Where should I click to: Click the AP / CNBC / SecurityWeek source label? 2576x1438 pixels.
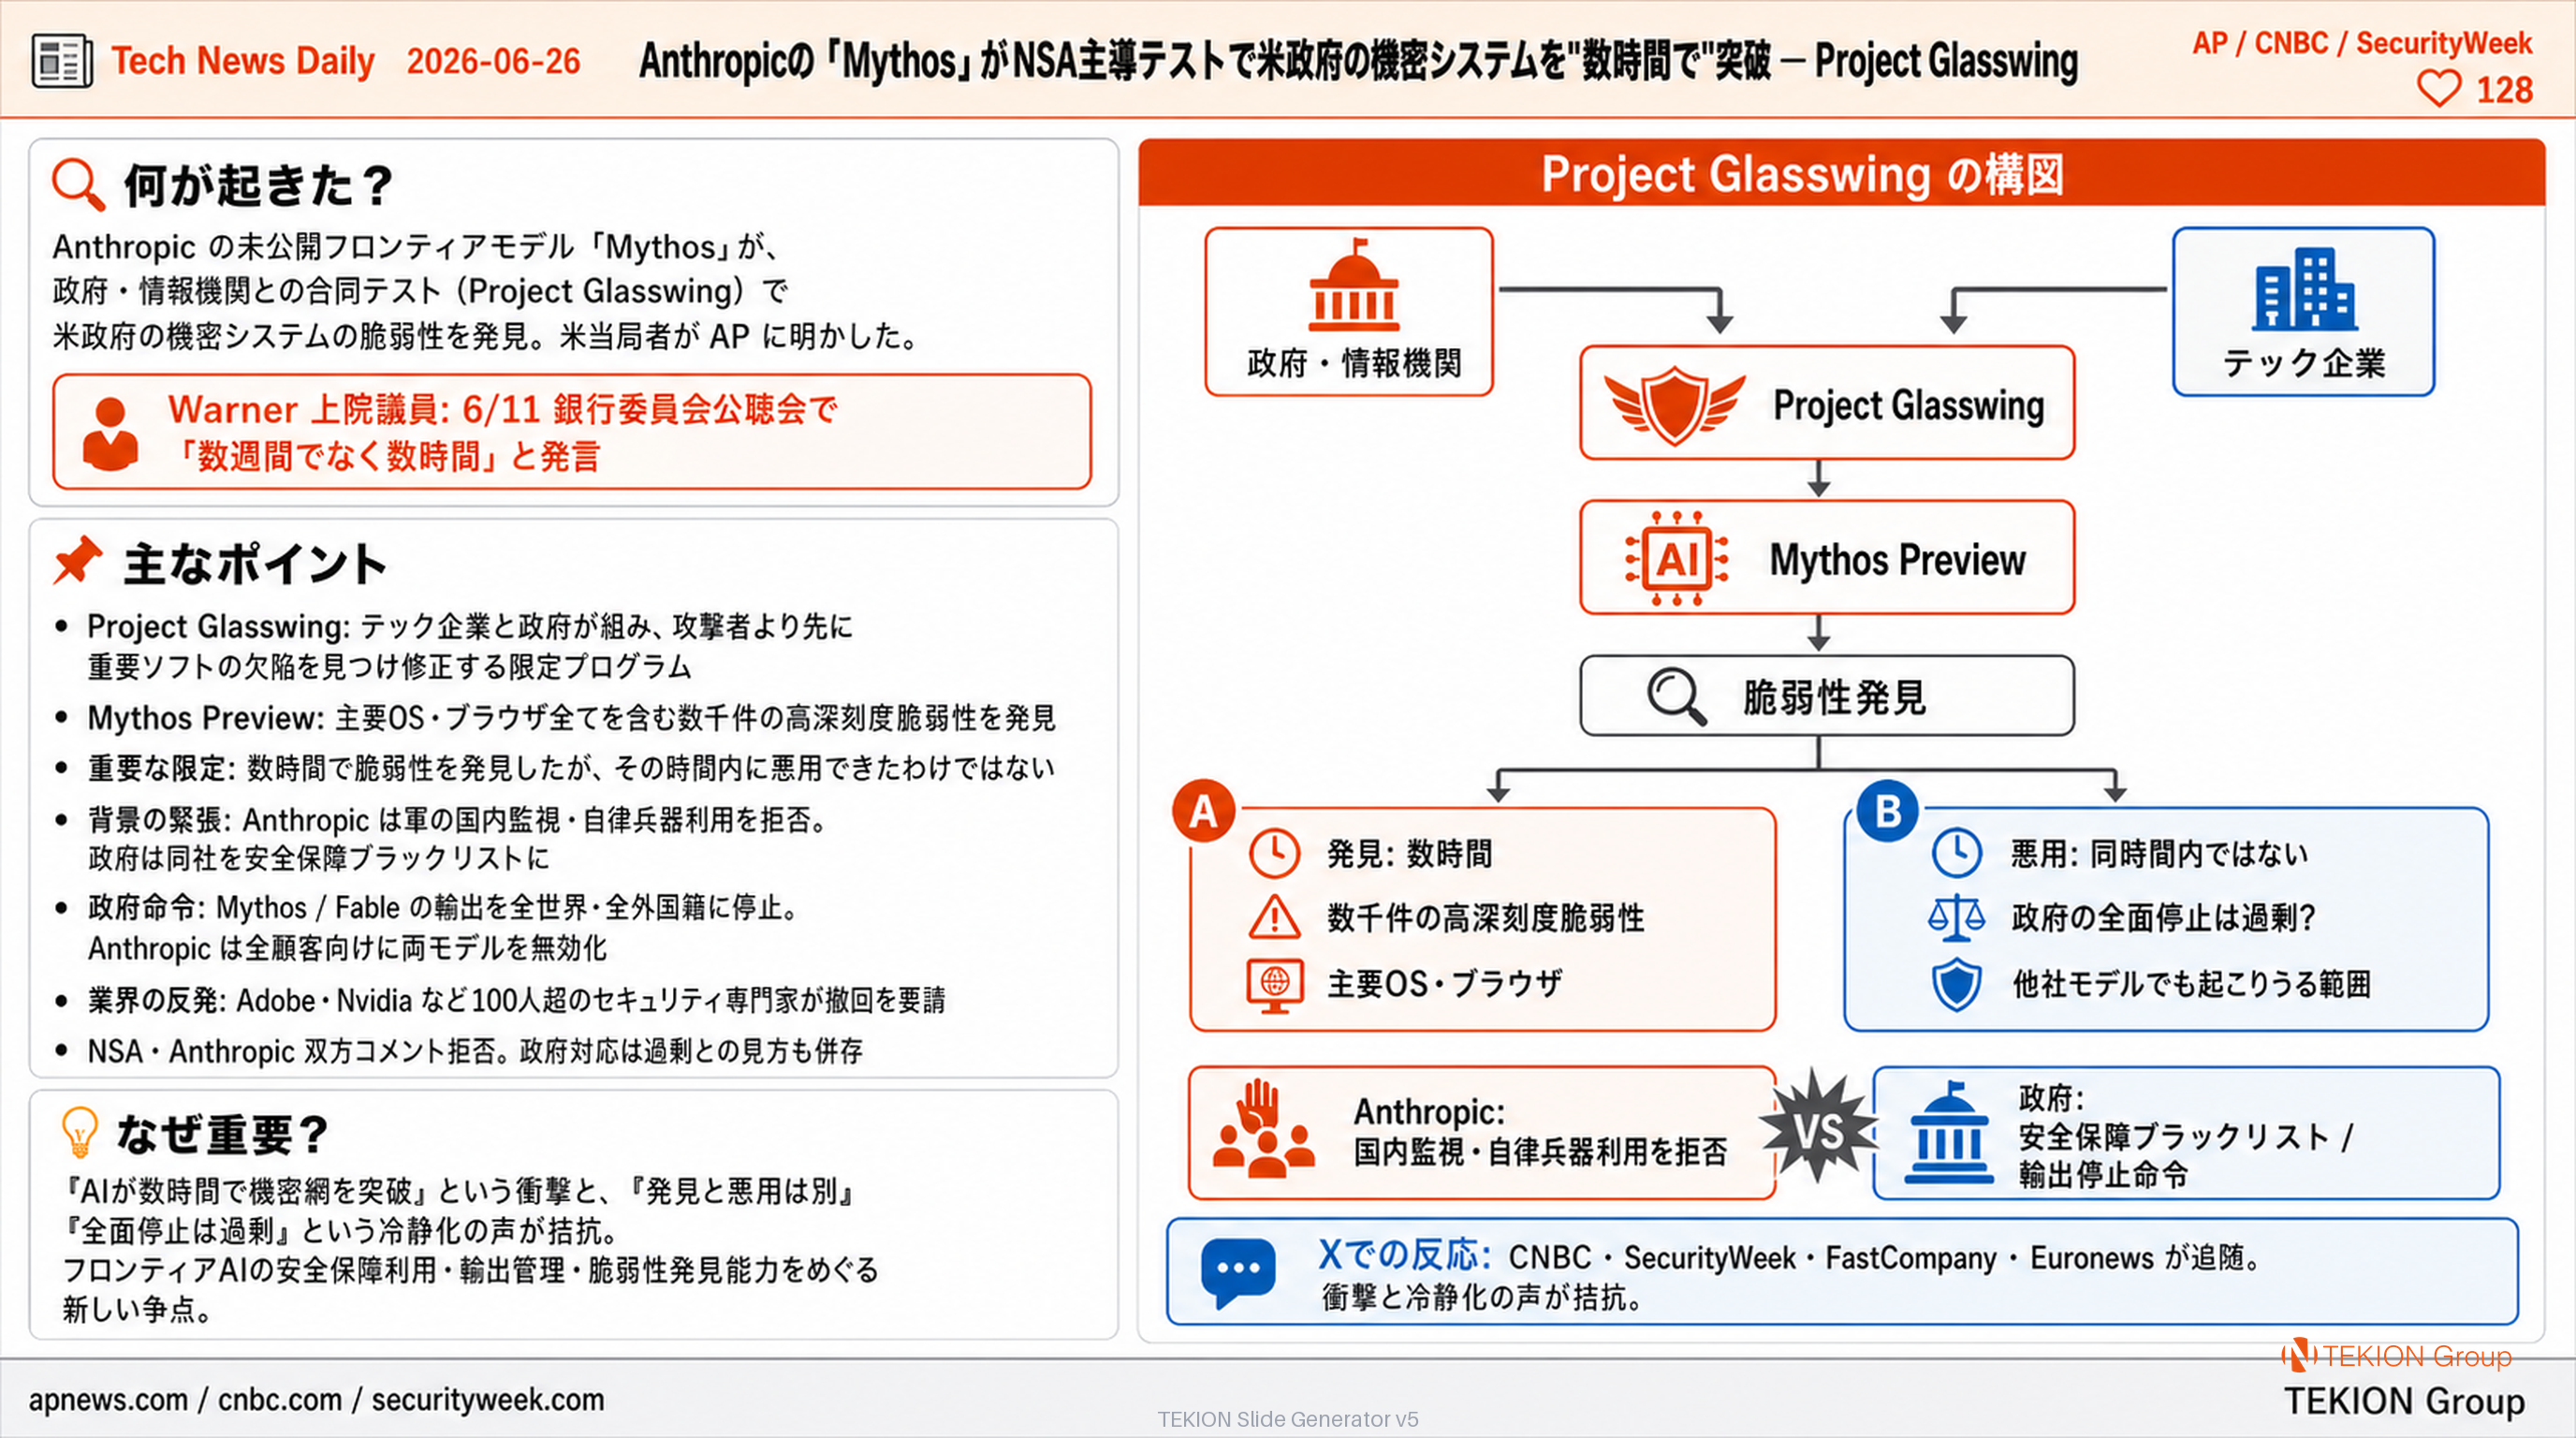click(2361, 43)
